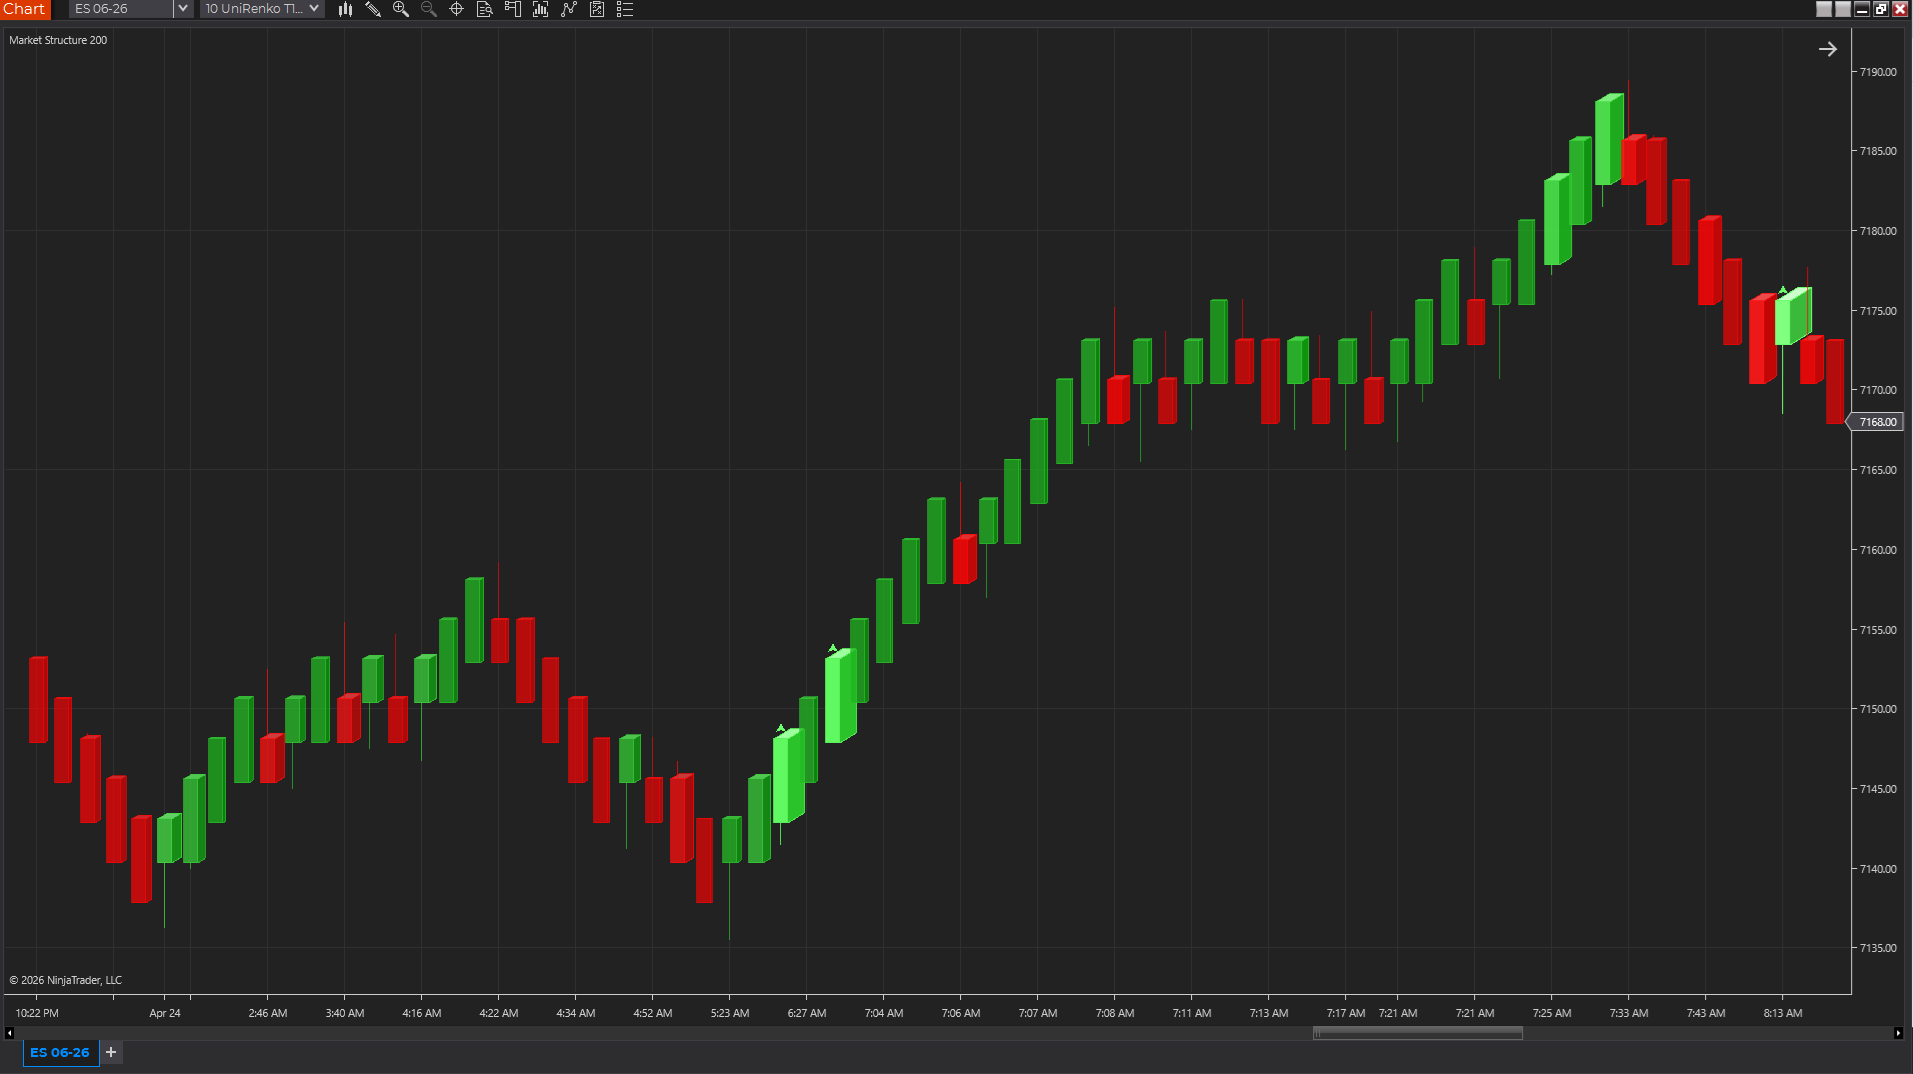
Task: Open the indicators icon on the toolbar
Action: point(540,9)
